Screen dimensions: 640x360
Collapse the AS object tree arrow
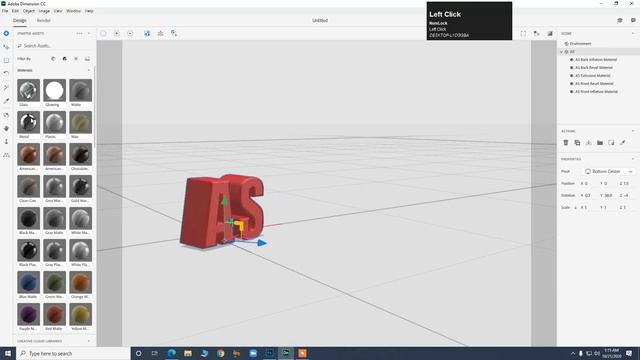click(561, 52)
